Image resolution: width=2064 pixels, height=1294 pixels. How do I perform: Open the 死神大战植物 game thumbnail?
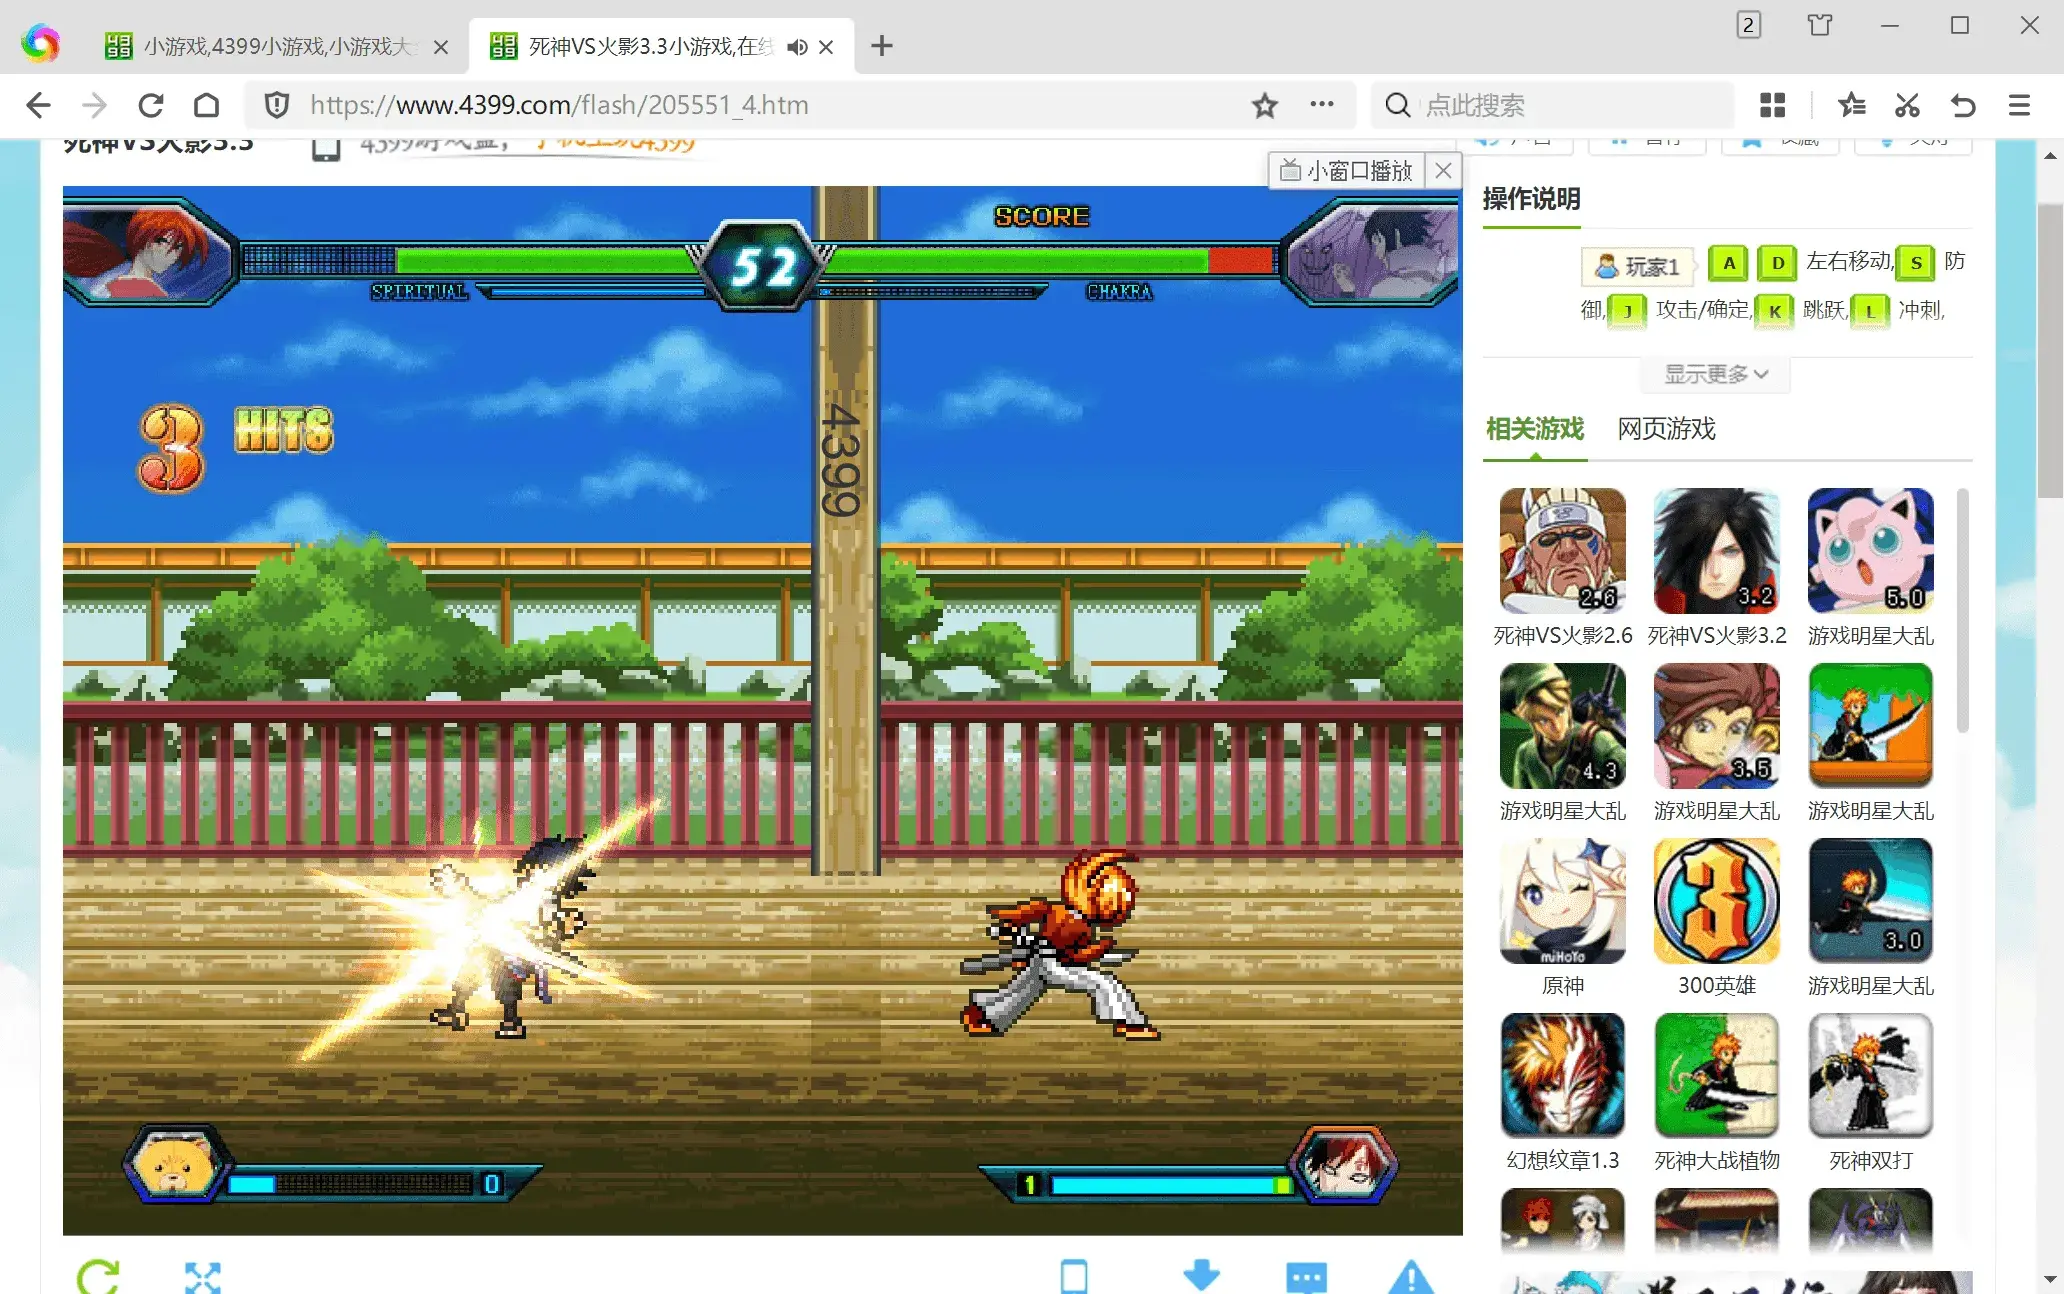point(1716,1076)
